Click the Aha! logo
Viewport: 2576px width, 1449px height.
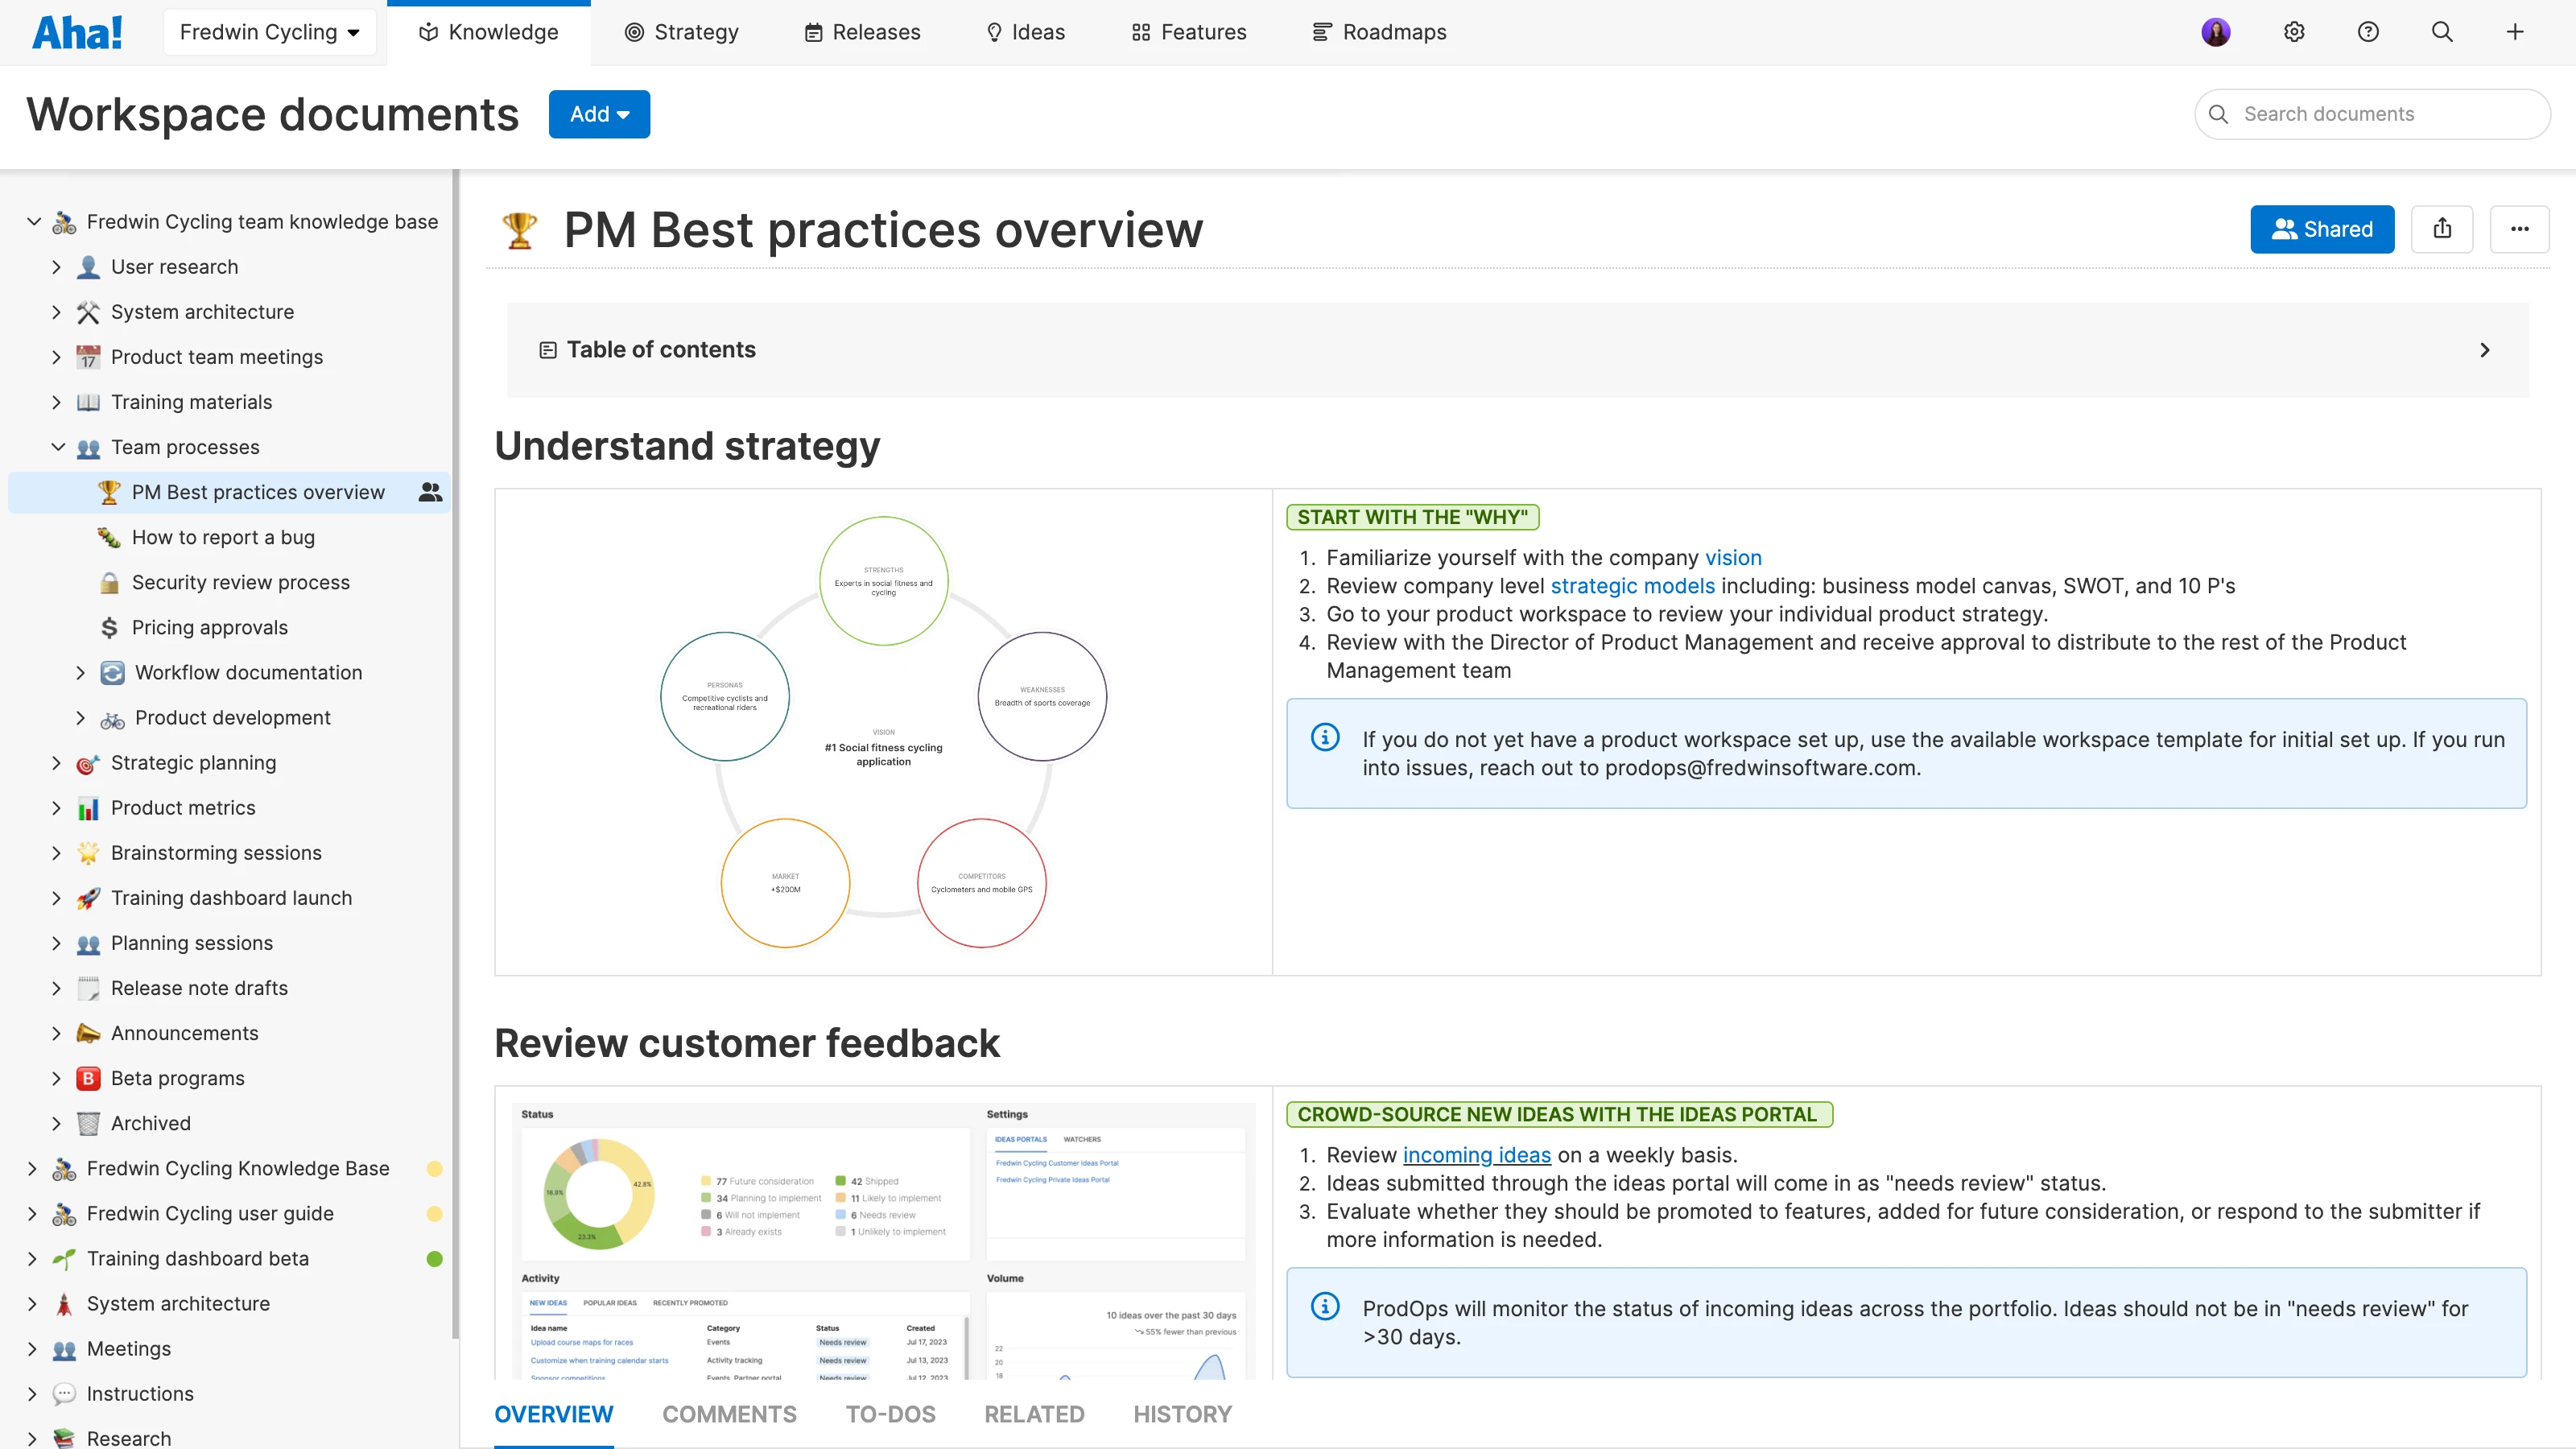point(78,31)
